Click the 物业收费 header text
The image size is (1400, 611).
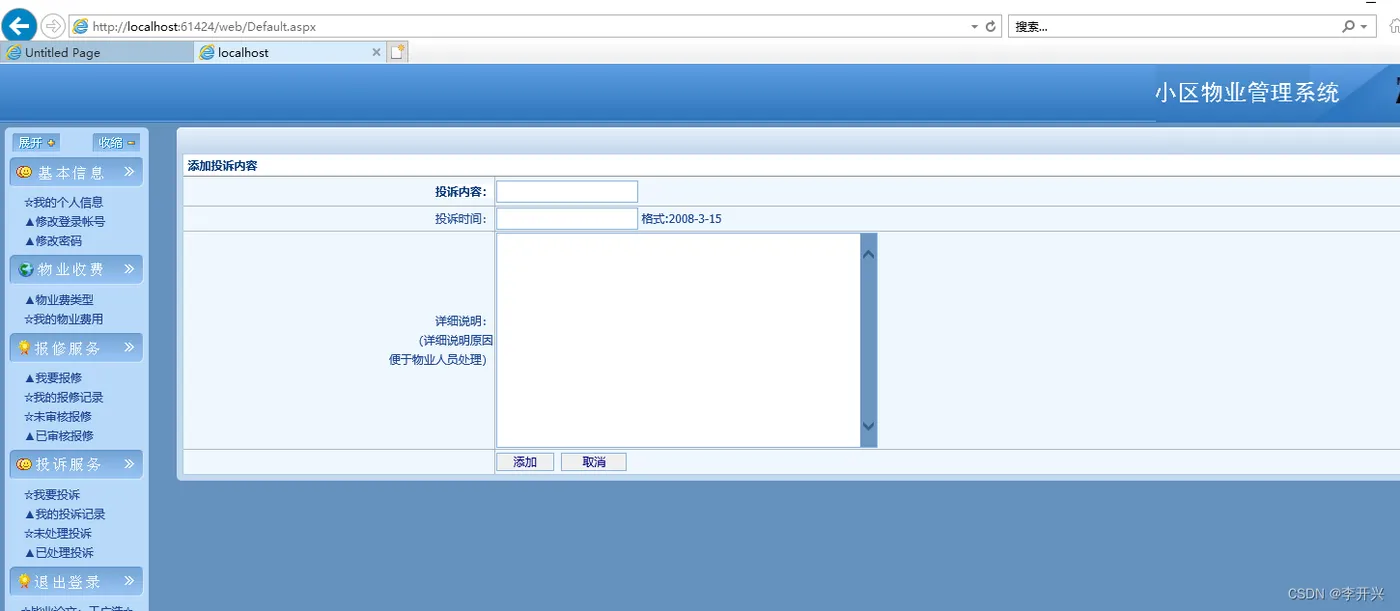coord(71,270)
